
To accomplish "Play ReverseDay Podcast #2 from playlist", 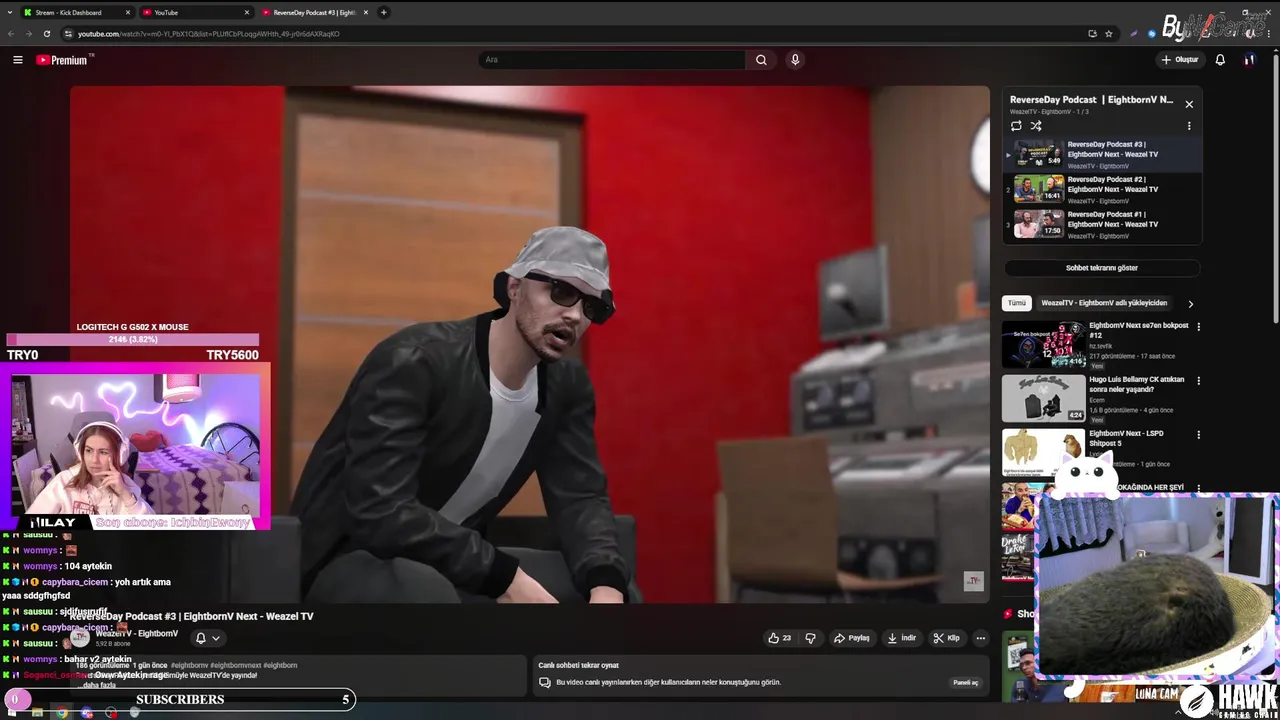I will pyautogui.click(x=1102, y=189).
